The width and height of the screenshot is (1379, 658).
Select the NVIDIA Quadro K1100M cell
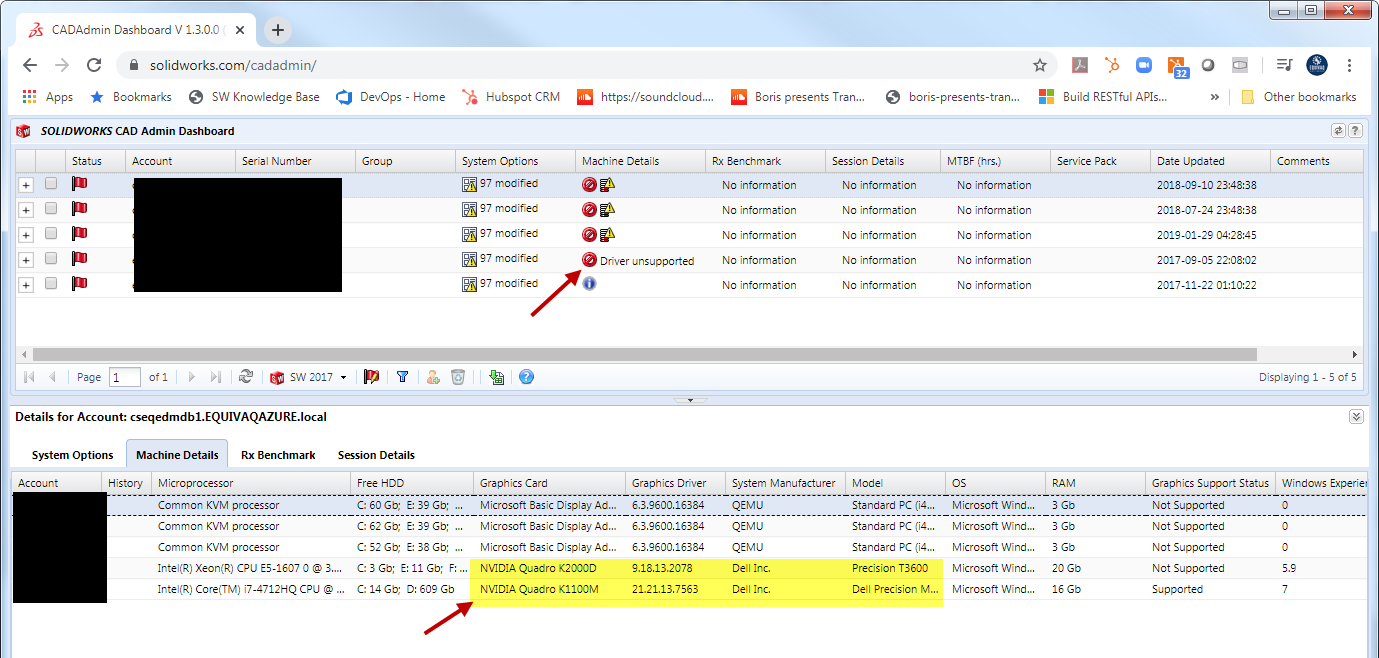click(x=549, y=589)
